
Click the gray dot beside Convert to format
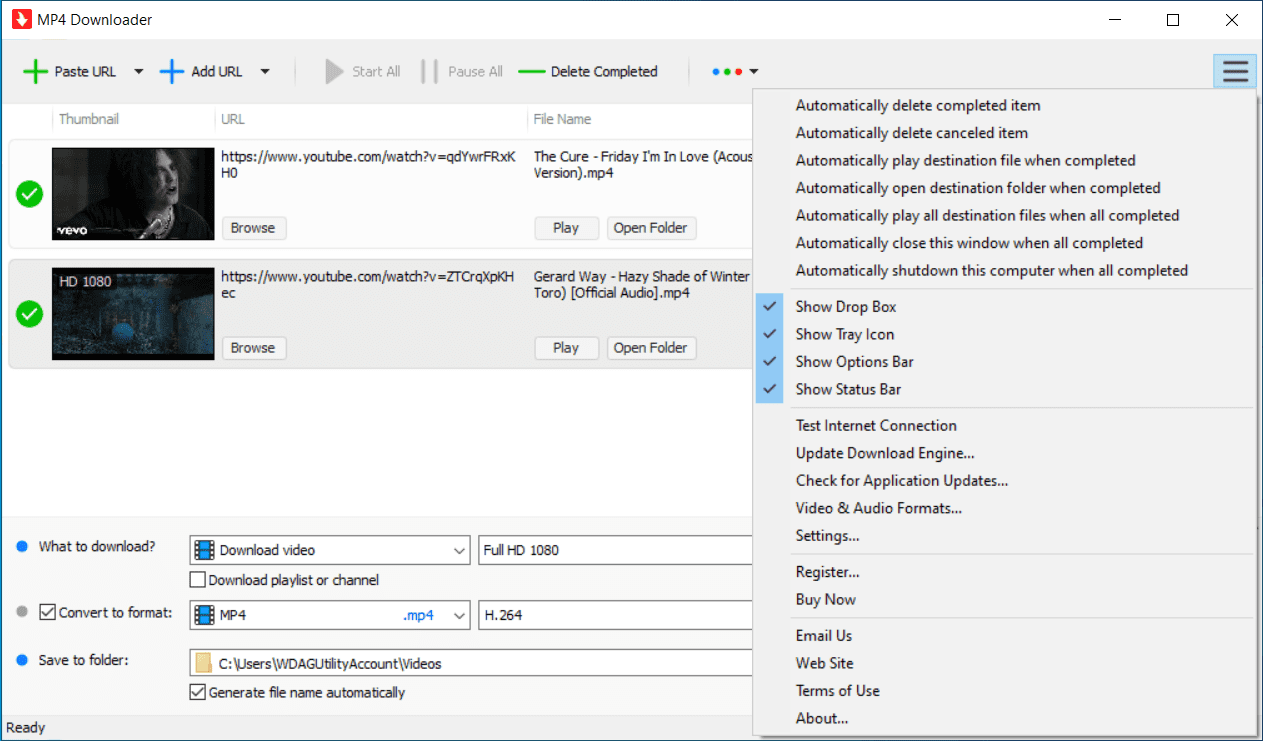click(x=22, y=612)
